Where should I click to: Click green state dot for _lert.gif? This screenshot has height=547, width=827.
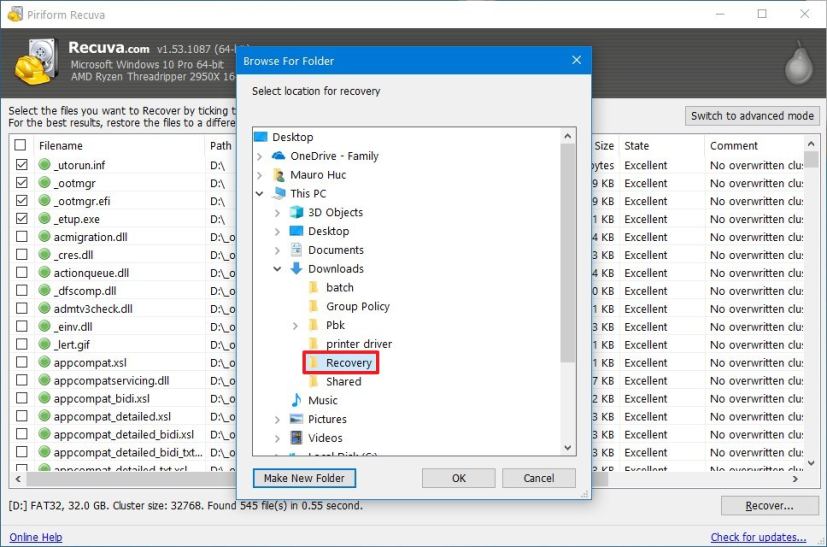(x=44, y=344)
